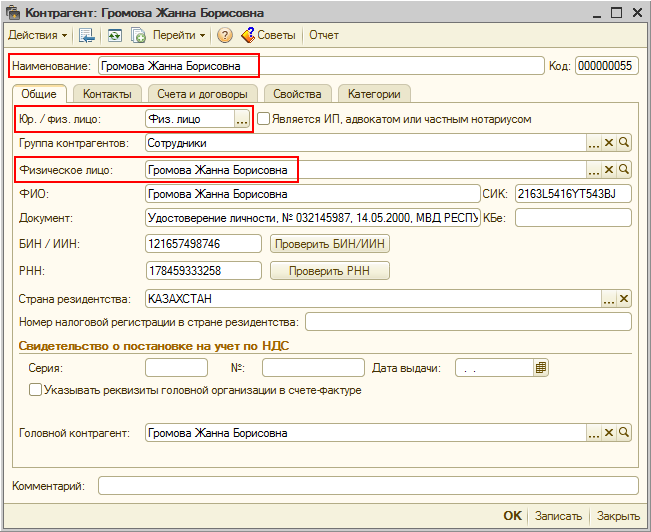Switch to the Контакты tab
The width and height of the screenshot is (651, 532).
[x=107, y=94]
